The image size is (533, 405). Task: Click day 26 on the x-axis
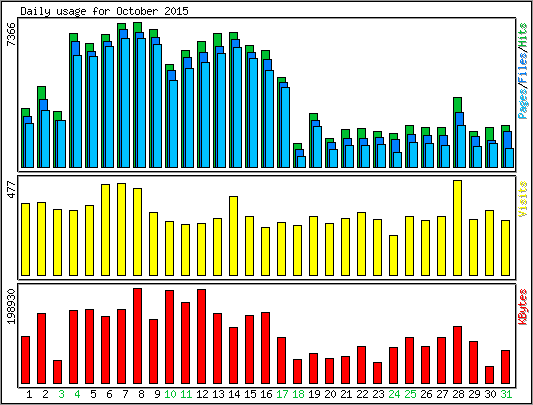coord(426,394)
